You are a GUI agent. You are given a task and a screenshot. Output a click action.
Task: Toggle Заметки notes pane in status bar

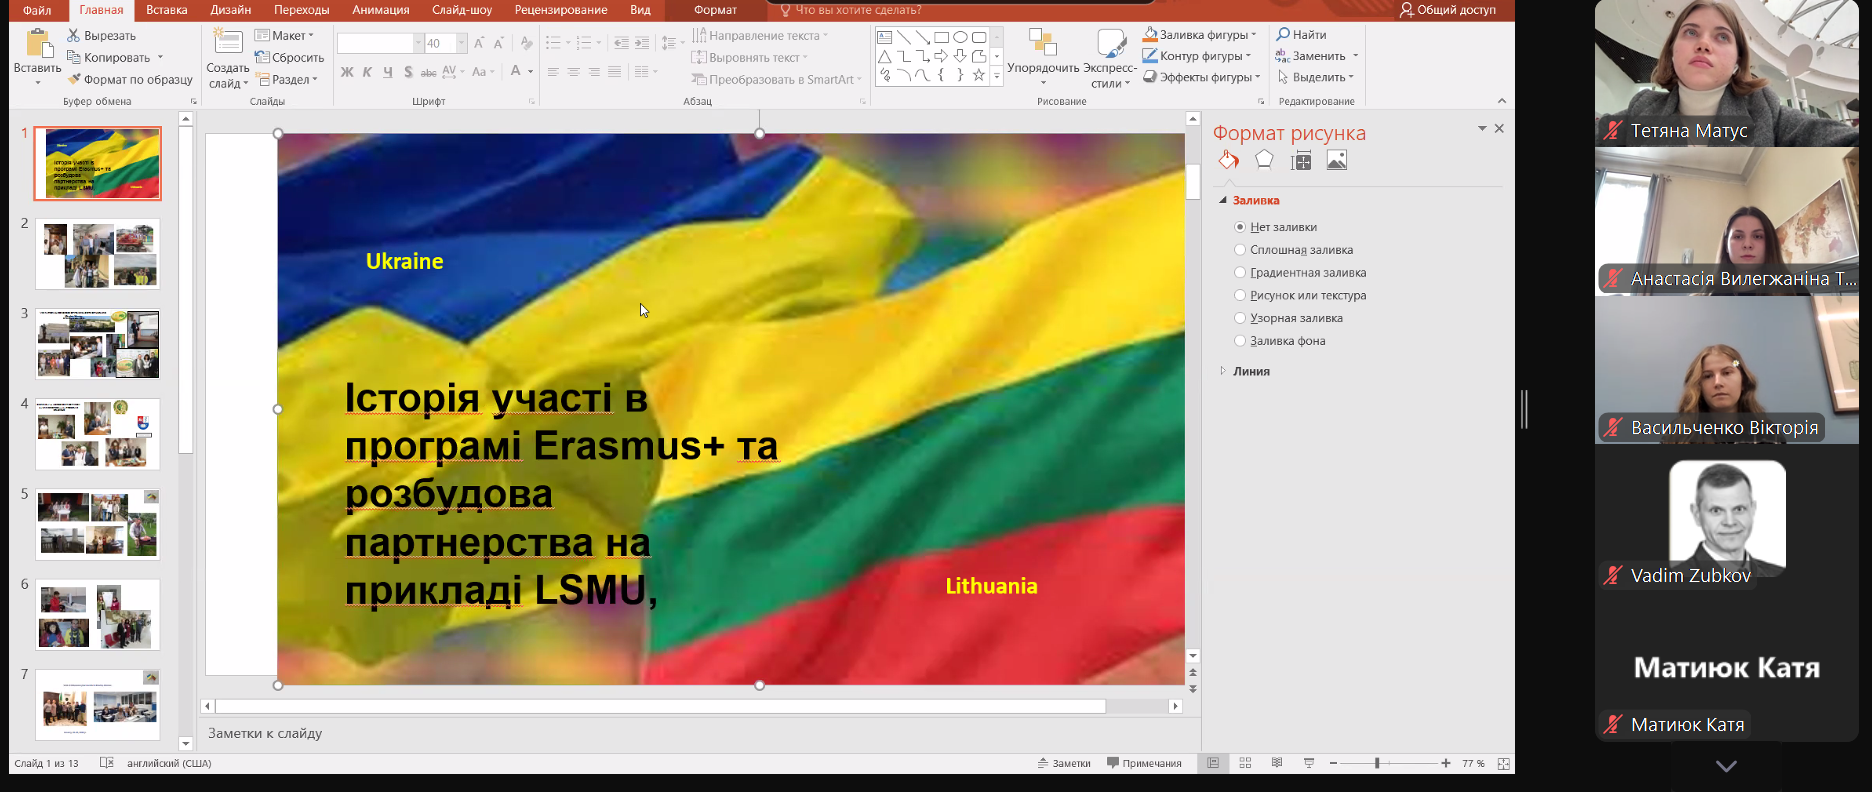(x=1064, y=763)
